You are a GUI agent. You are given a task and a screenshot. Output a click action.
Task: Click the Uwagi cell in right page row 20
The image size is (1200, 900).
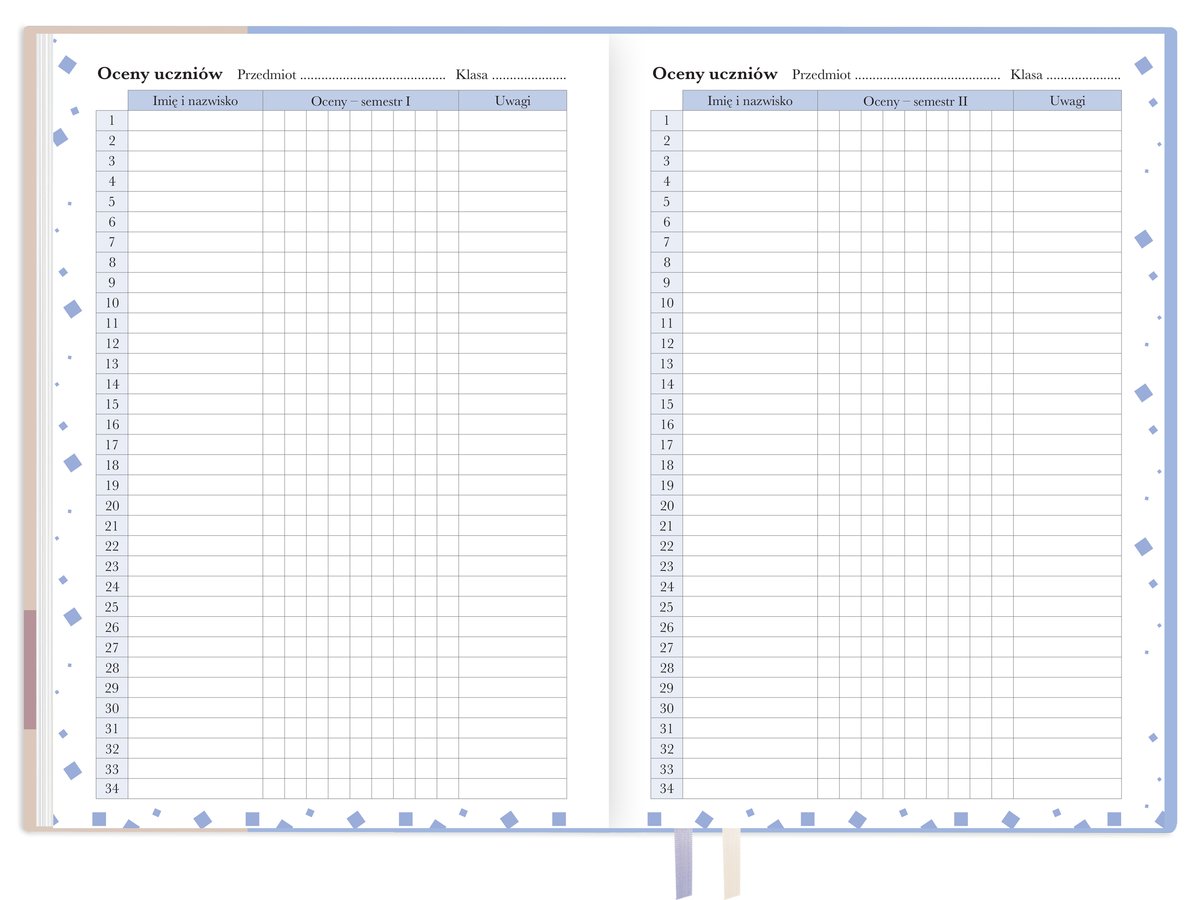(x=1067, y=506)
